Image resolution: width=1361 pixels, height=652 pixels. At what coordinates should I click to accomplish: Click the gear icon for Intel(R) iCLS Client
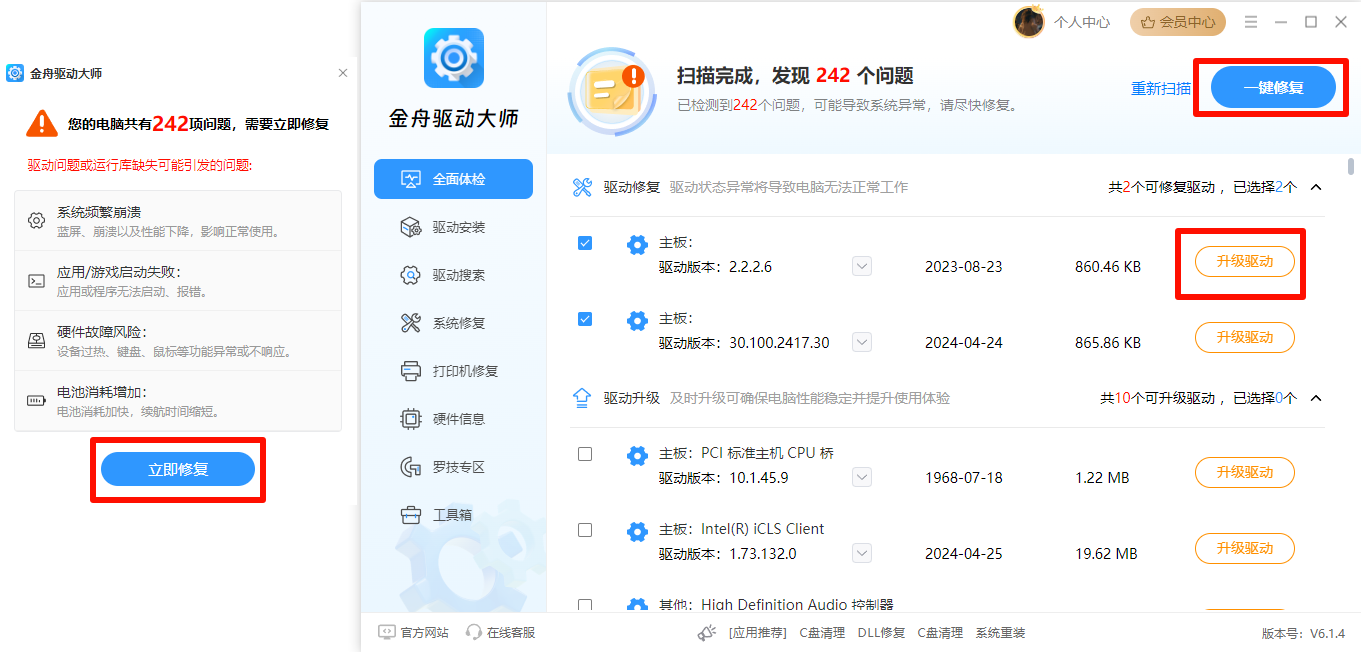tap(637, 531)
